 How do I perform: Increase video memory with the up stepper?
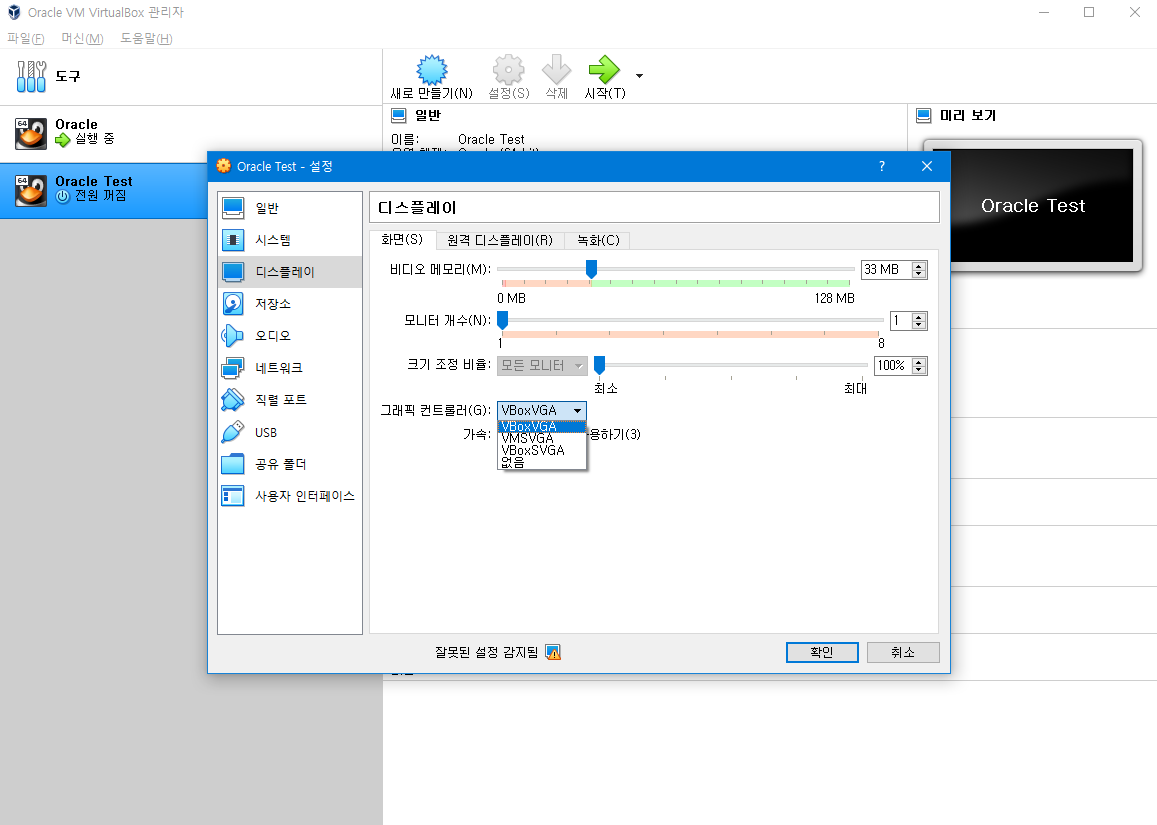tap(919, 266)
